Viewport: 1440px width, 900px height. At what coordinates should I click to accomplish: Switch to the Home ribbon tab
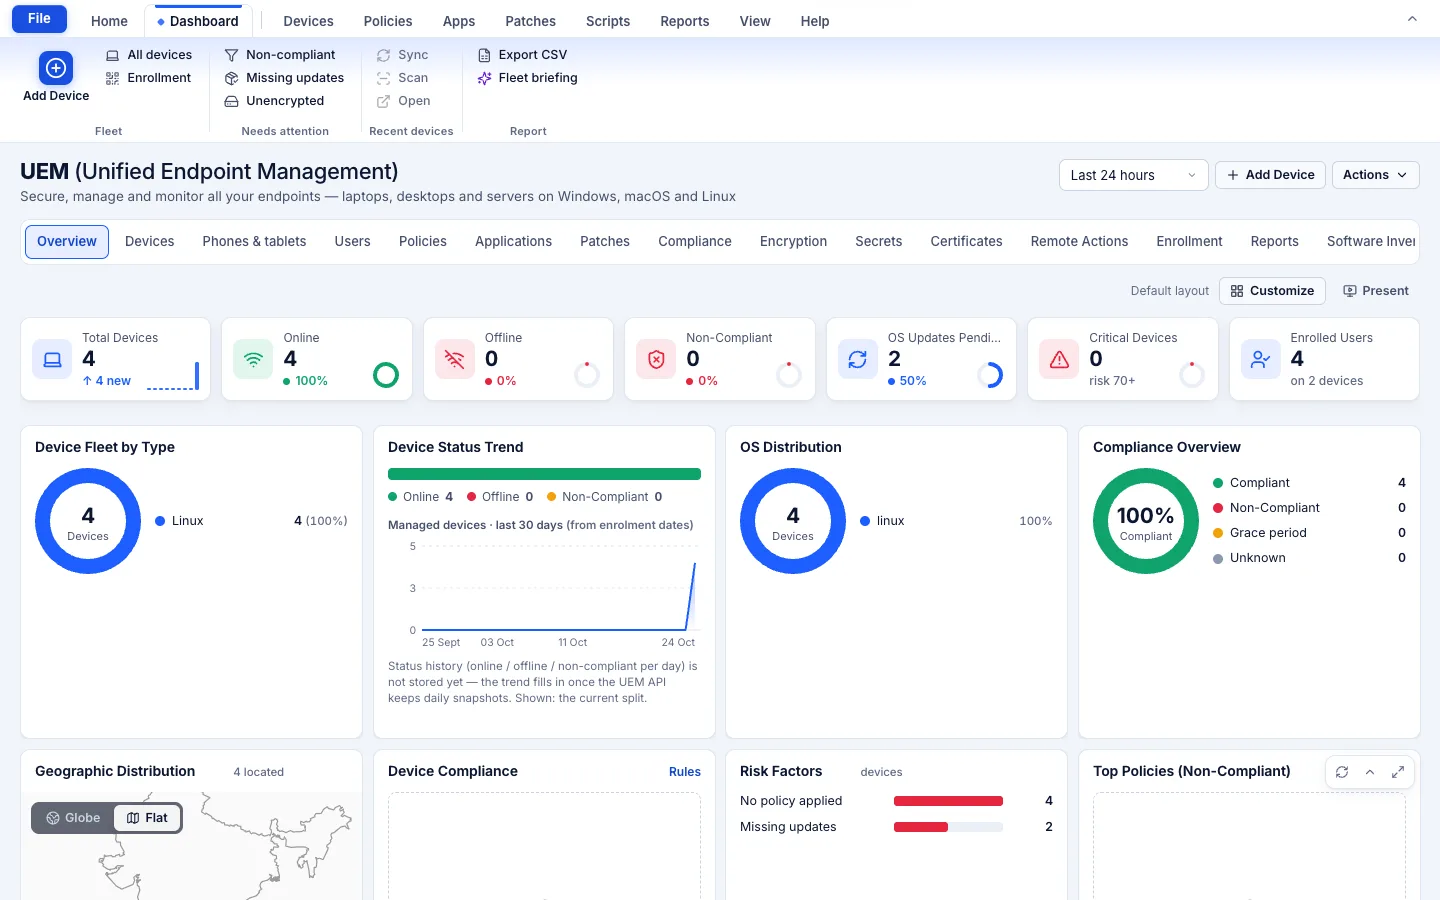pos(109,21)
